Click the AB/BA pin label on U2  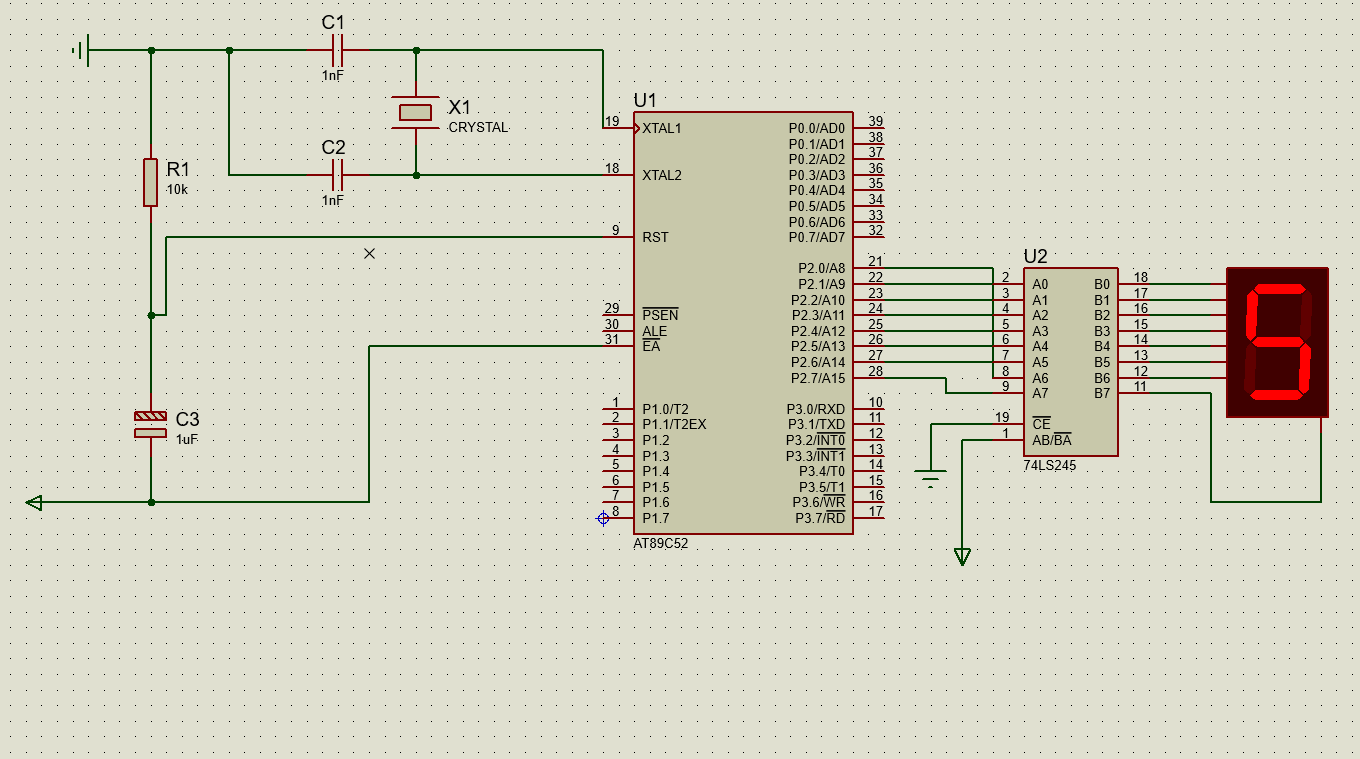[1052, 440]
